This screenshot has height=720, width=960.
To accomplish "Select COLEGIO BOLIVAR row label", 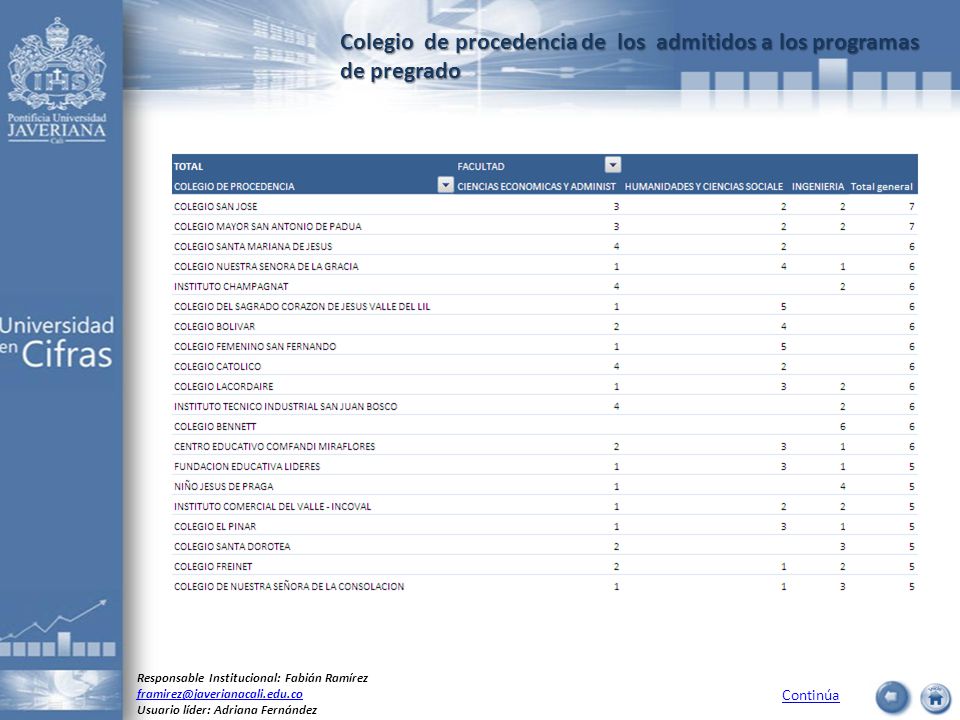I will click(x=214, y=326).
